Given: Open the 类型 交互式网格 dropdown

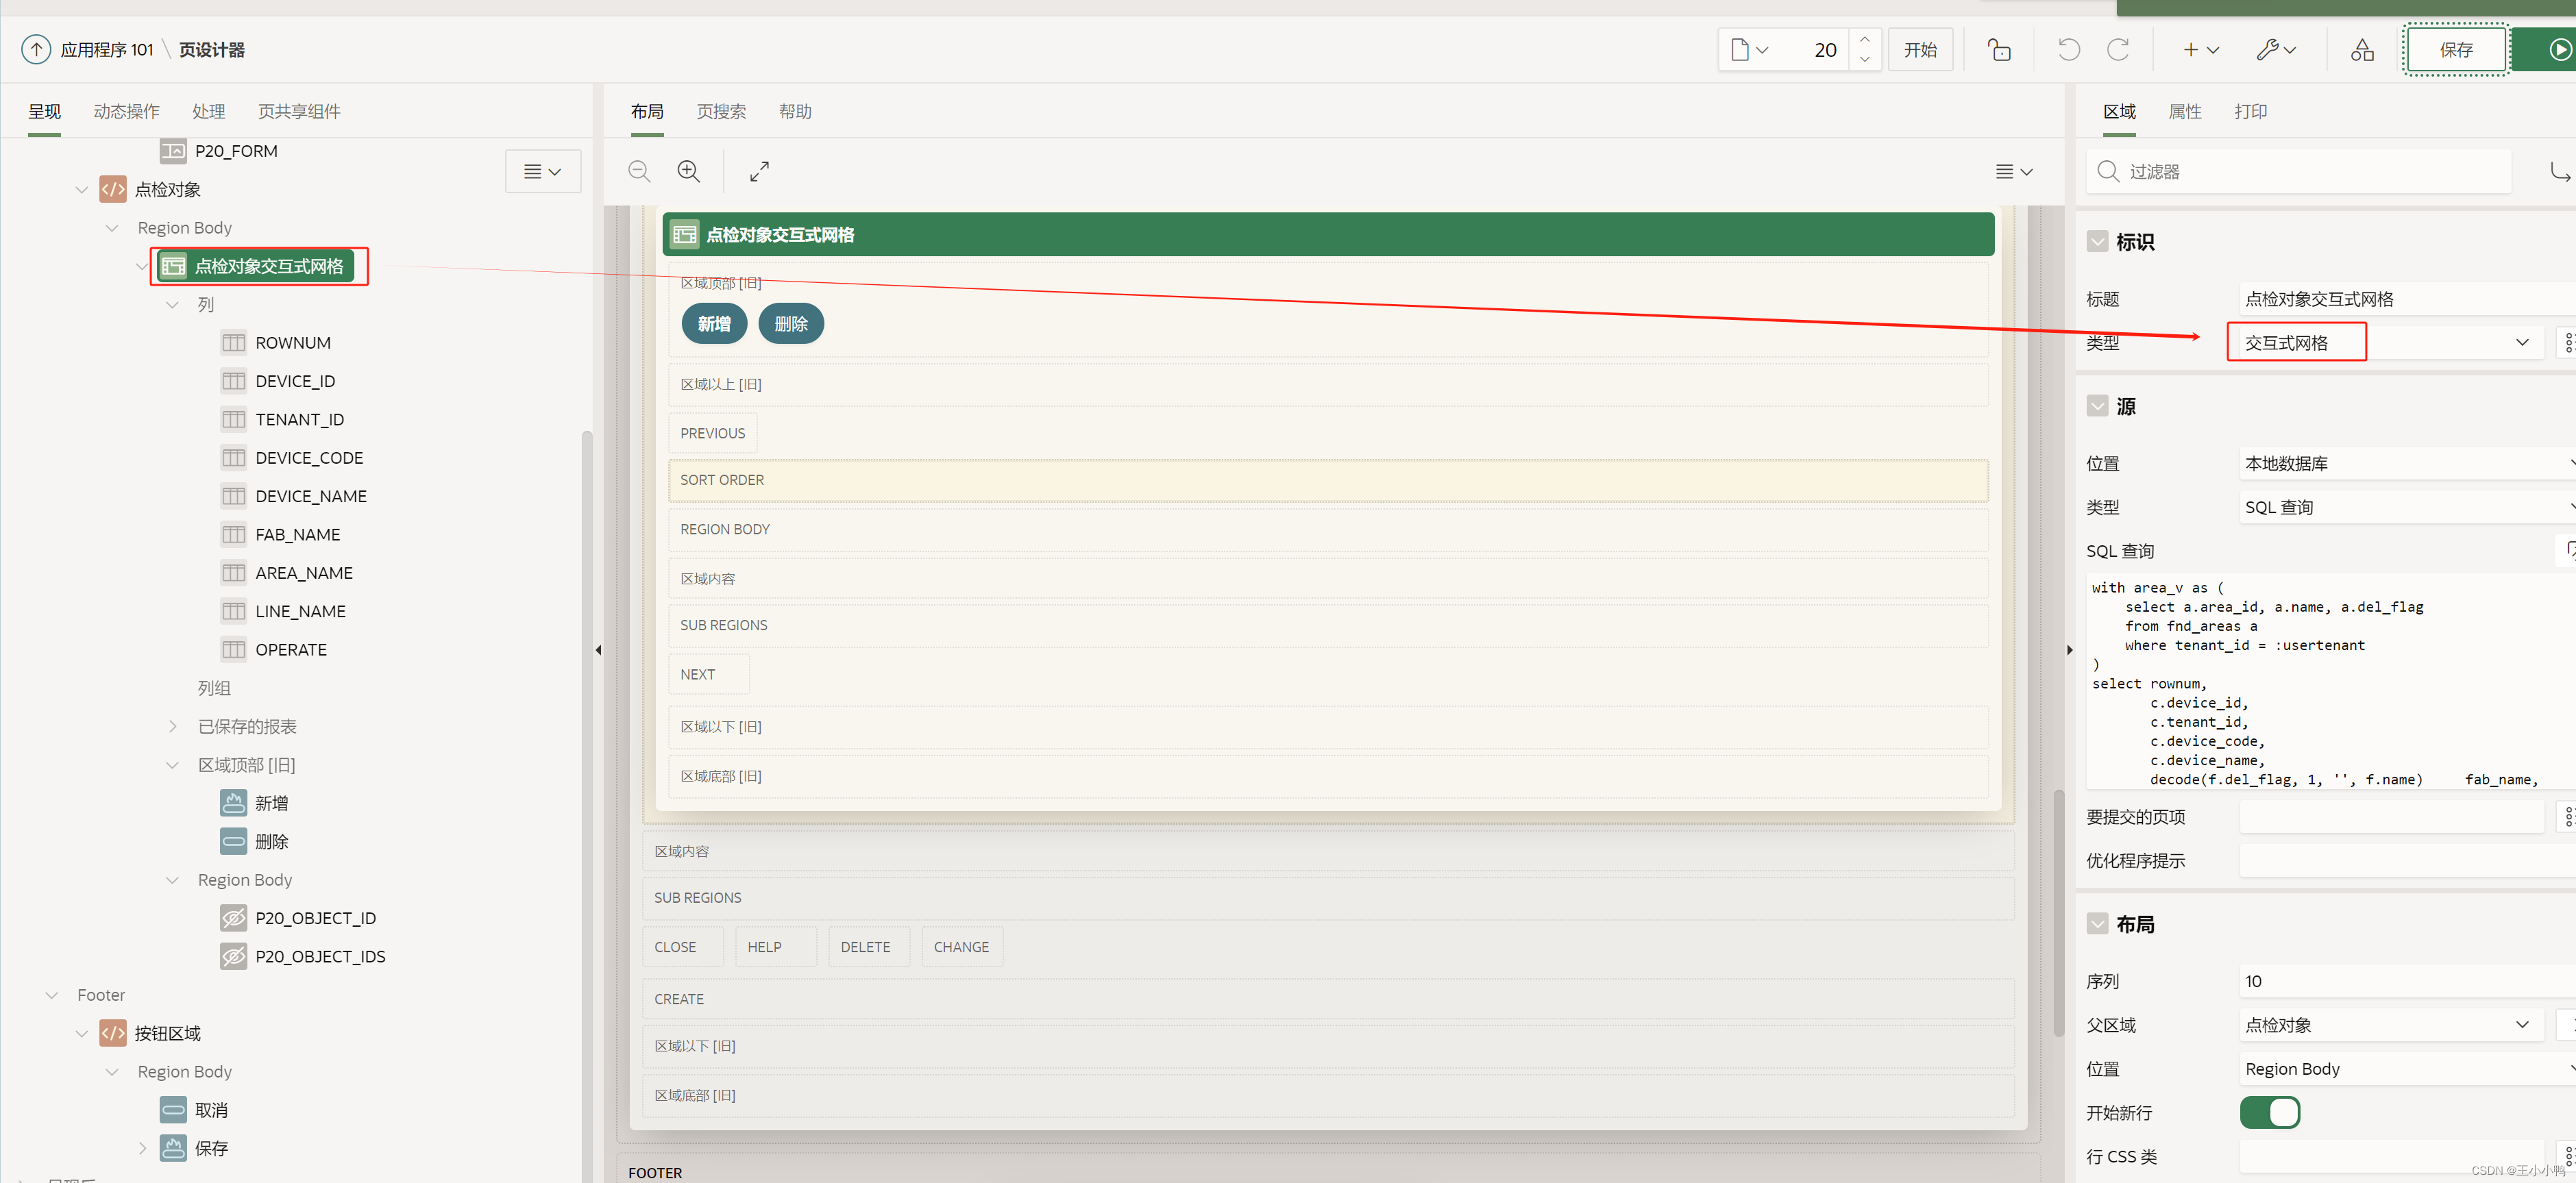Looking at the screenshot, I should pyautogui.click(x=2390, y=343).
